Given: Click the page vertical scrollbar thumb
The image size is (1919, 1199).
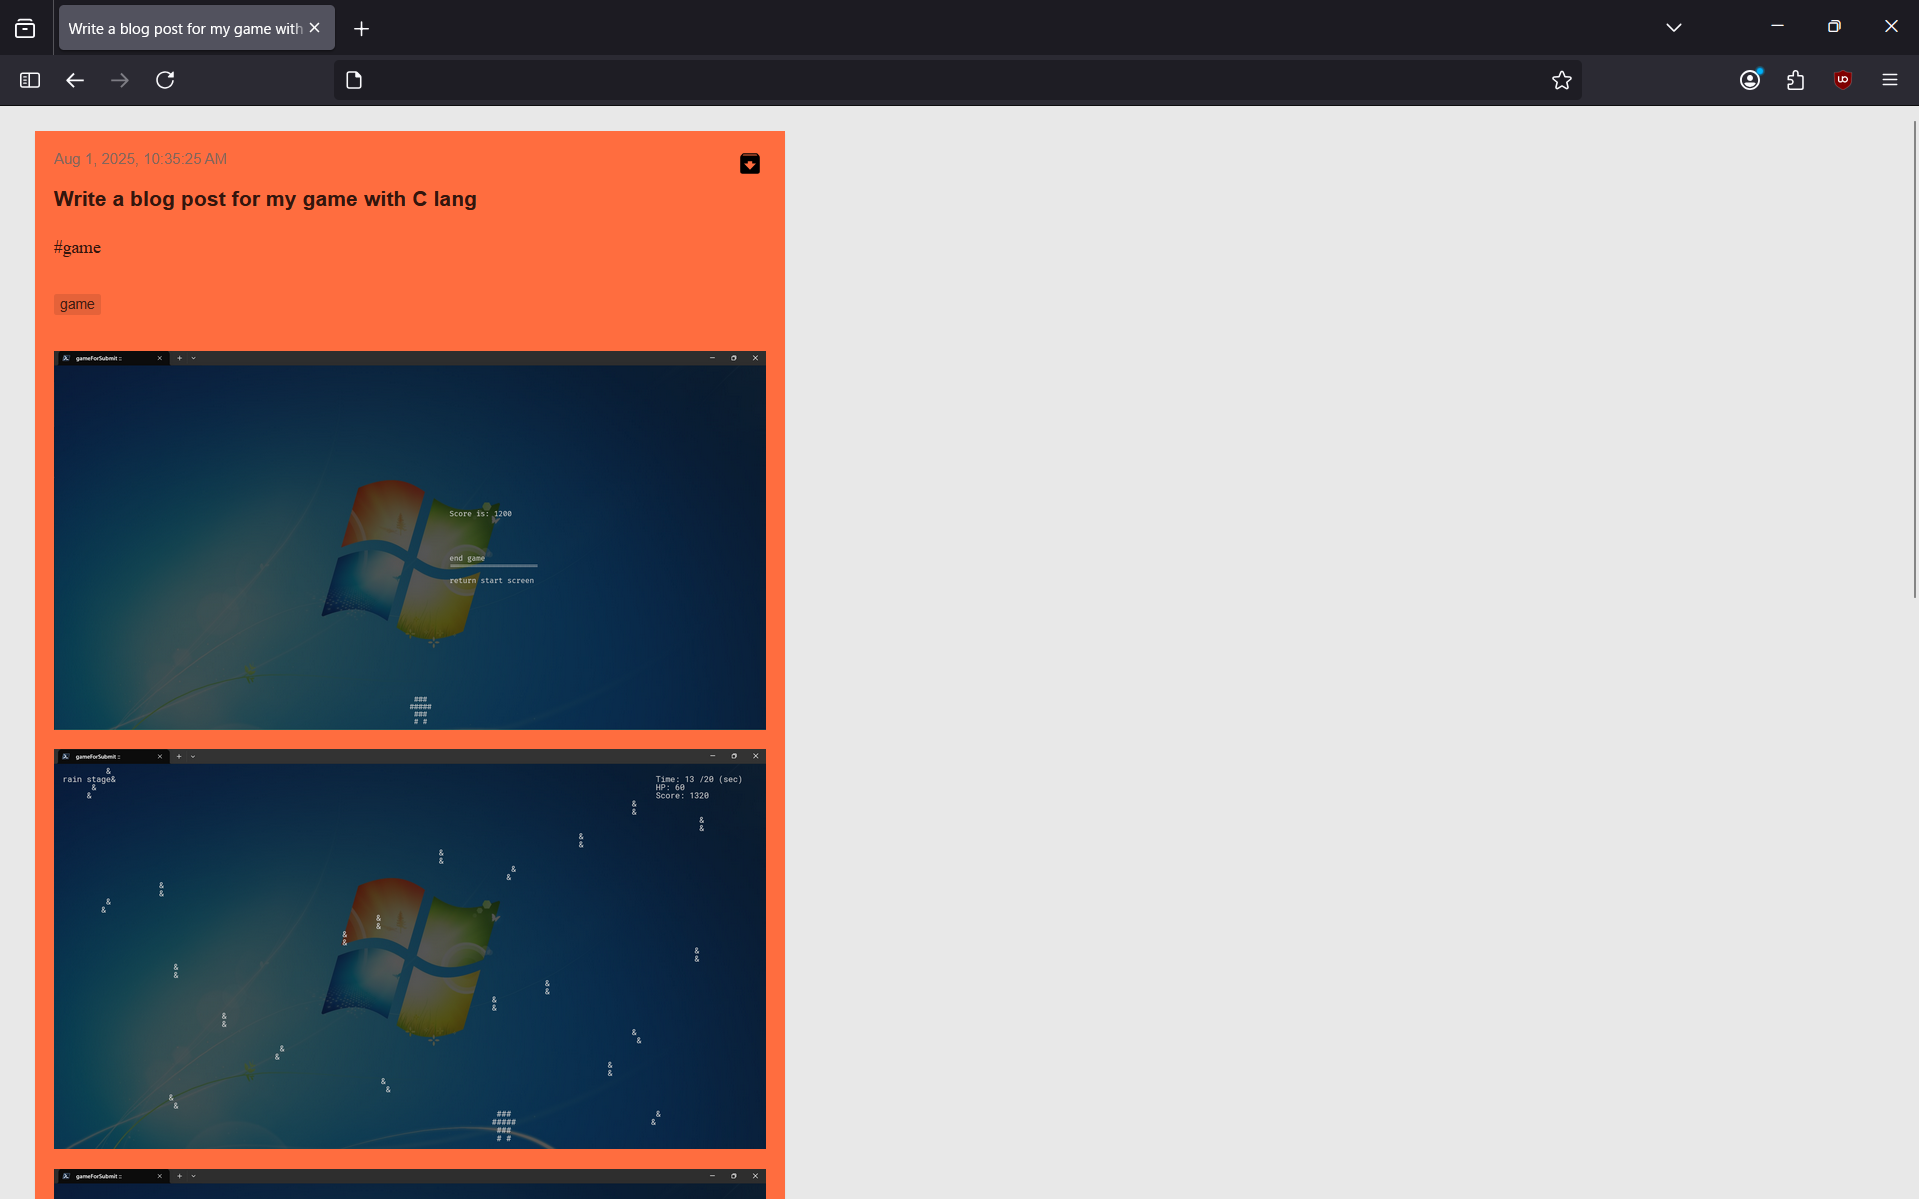Looking at the screenshot, I should click(1915, 360).
